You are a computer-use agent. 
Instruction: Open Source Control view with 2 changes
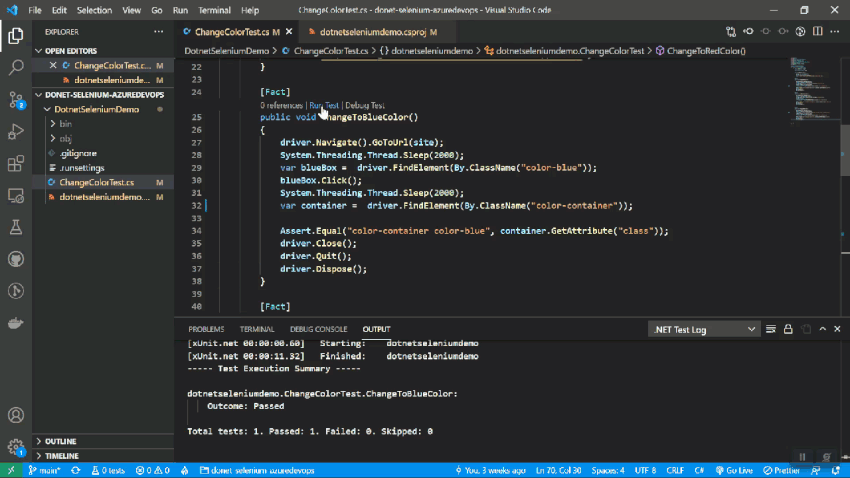pyautogui.click(x=16, y=100)
